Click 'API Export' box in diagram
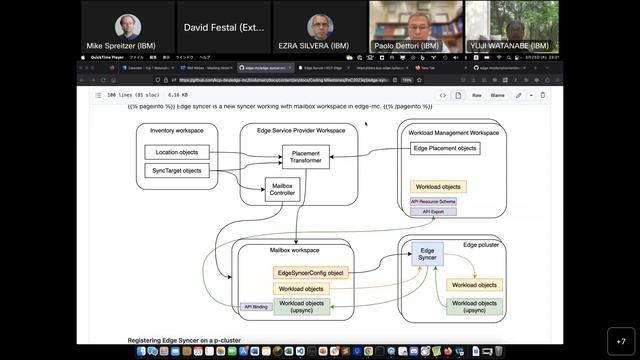This screenshot has height=360, width=640. [433, 212]
